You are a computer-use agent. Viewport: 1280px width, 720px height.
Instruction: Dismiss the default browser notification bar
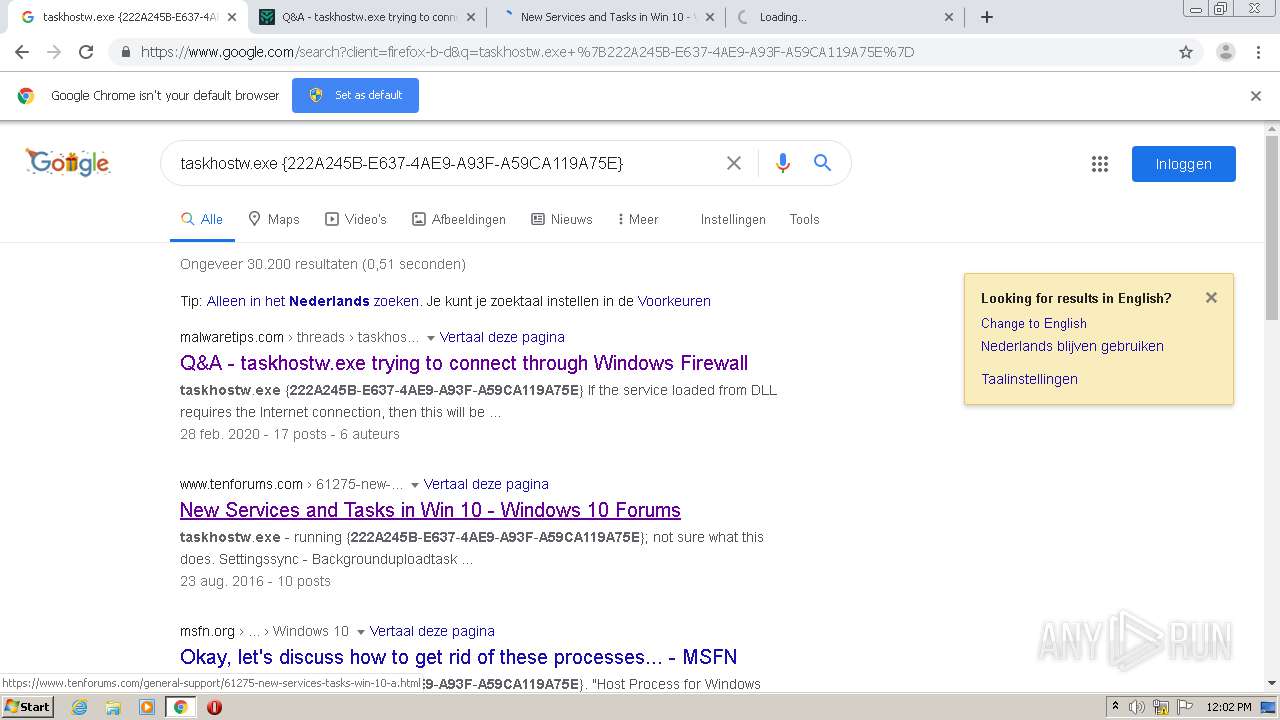pyautogui.click(x=1256, y=96)
